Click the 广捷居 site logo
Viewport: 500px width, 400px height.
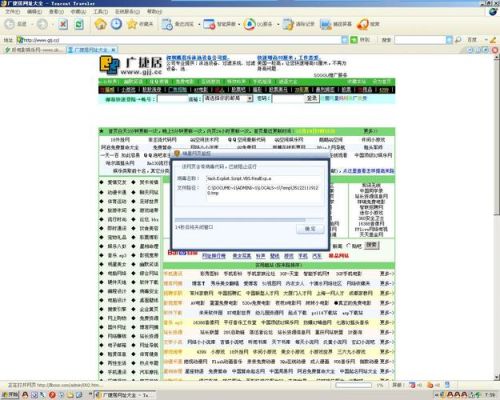[131, 66]
